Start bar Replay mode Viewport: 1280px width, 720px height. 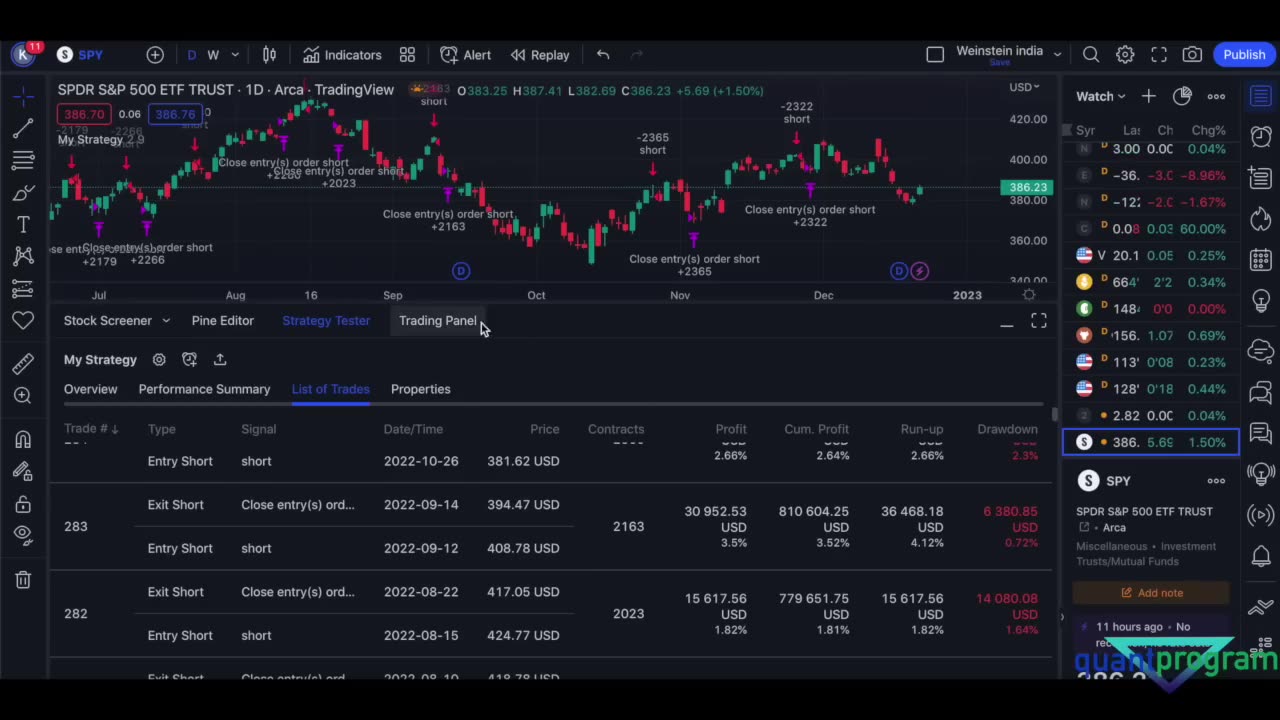click(x=540, y=55)
